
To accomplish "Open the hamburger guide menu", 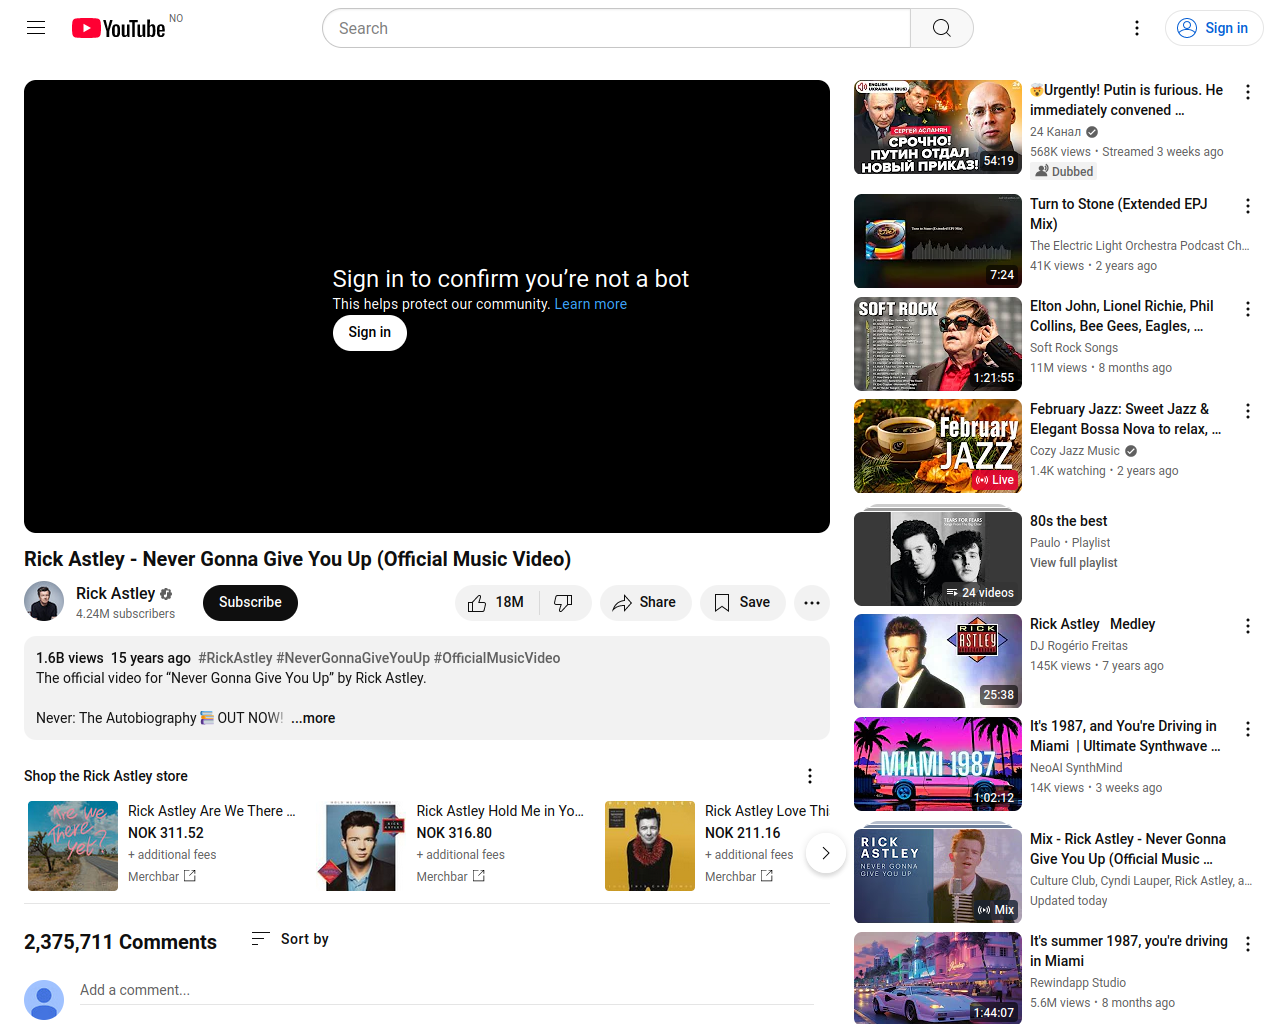I will click(36, 28).
